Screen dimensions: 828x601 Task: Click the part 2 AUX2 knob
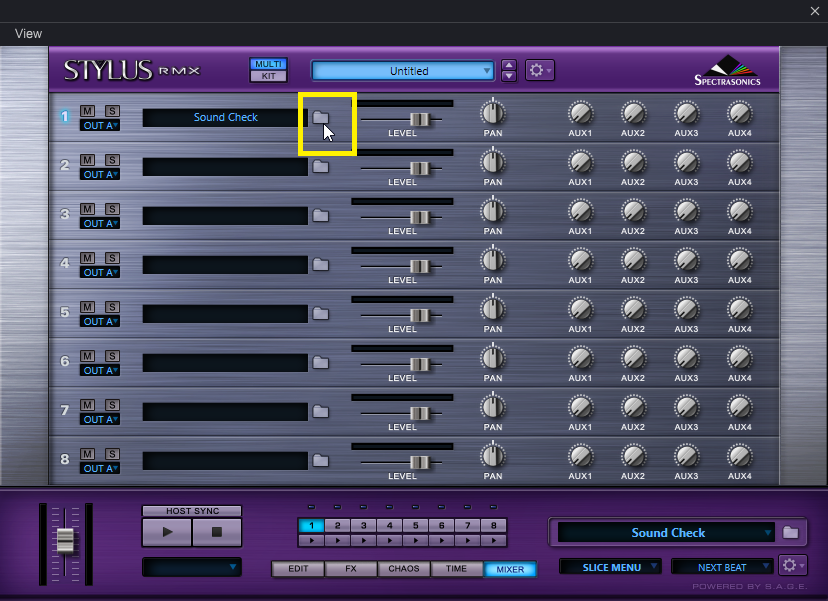pyautogui.click(x=633, y=162)
